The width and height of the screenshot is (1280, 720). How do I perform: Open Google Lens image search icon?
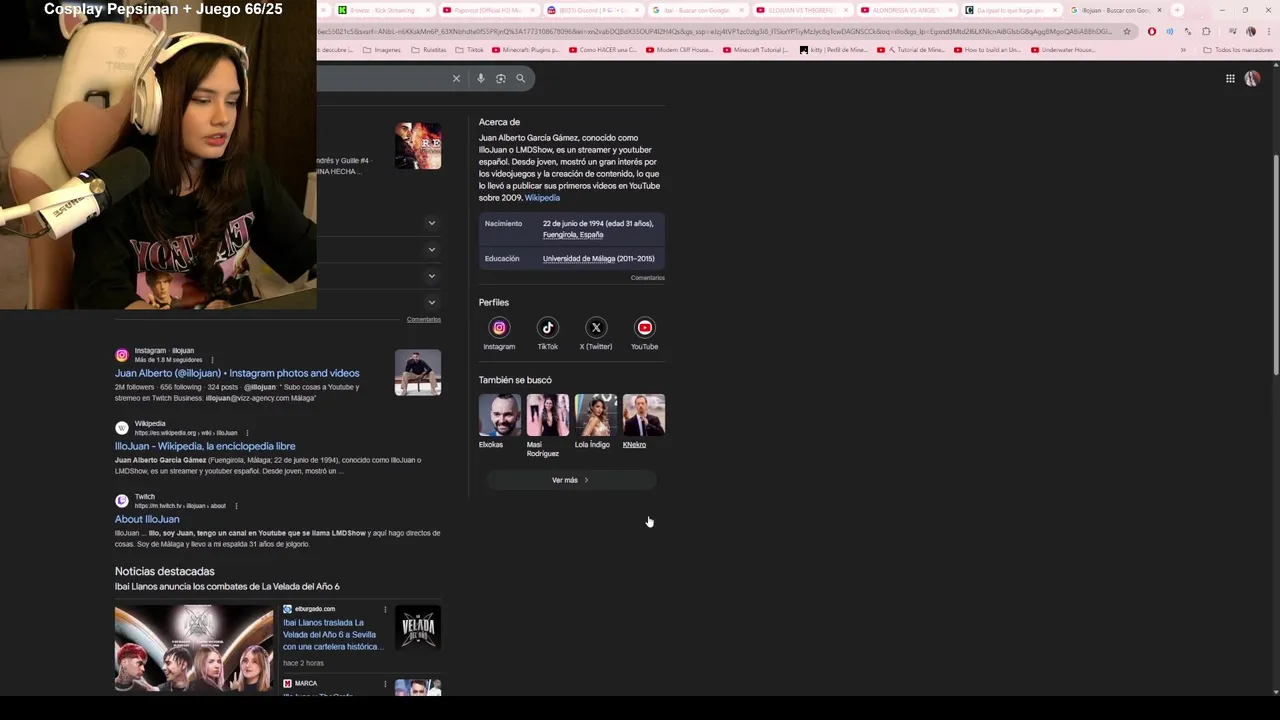click(501, 78)
